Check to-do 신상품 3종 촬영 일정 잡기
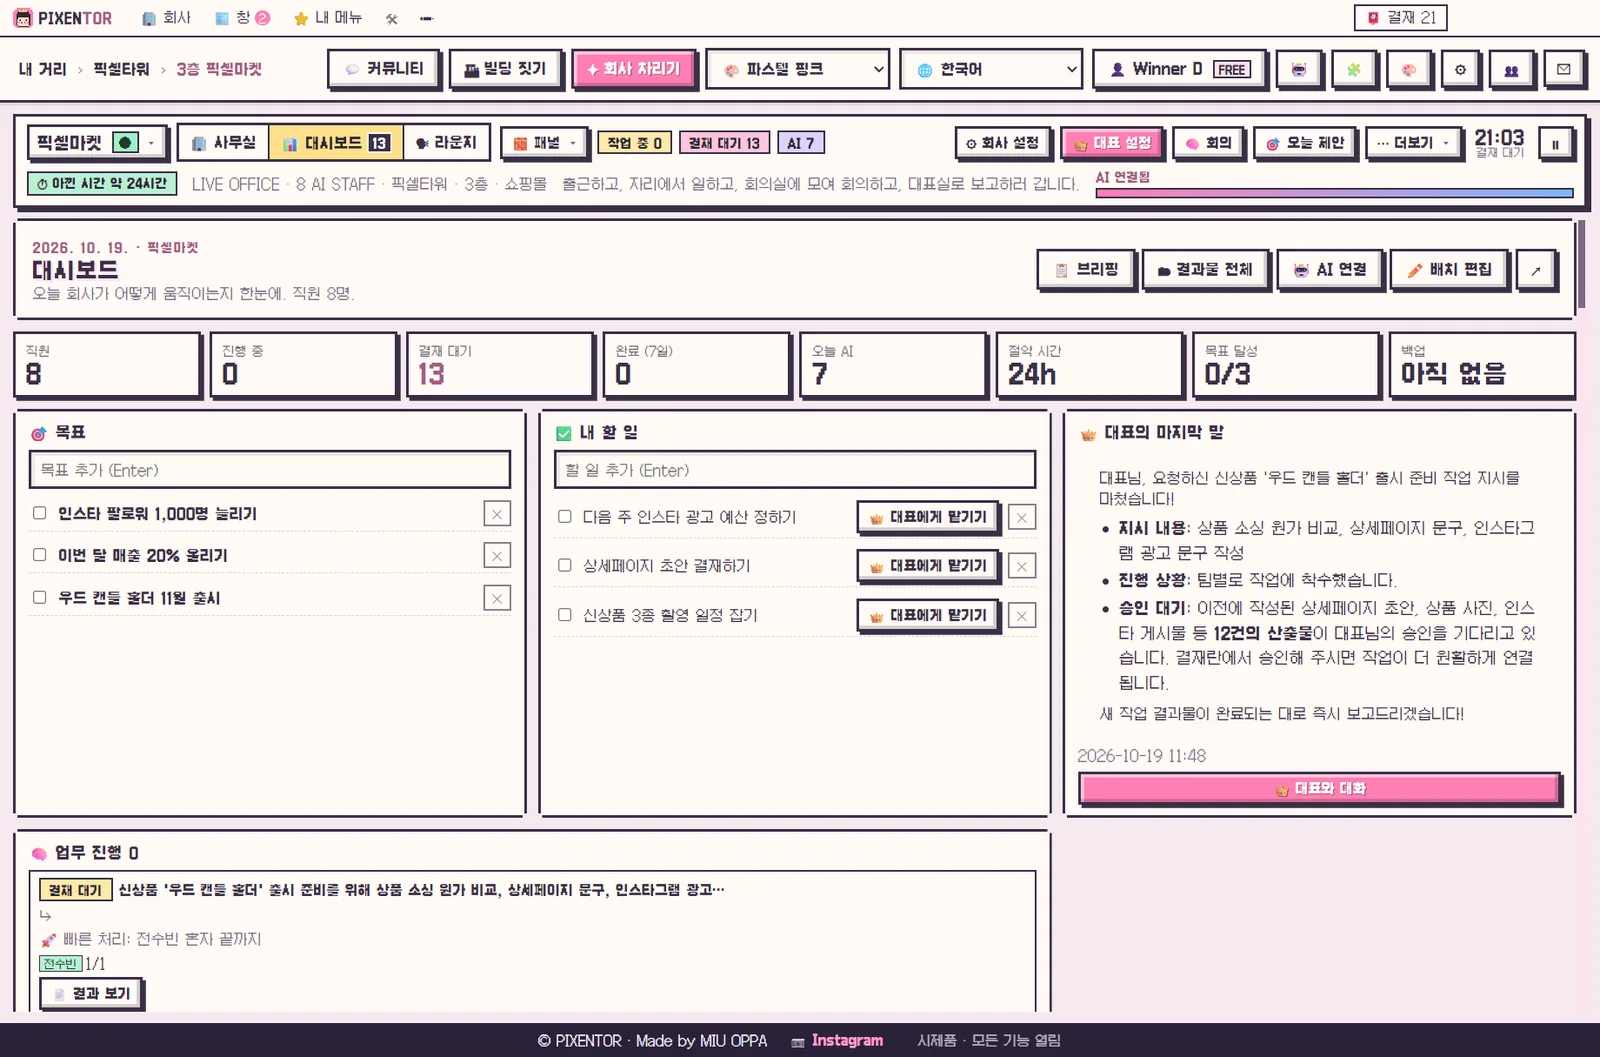The width and height of the screenshot is (1600, 1057). coord(565,615)
